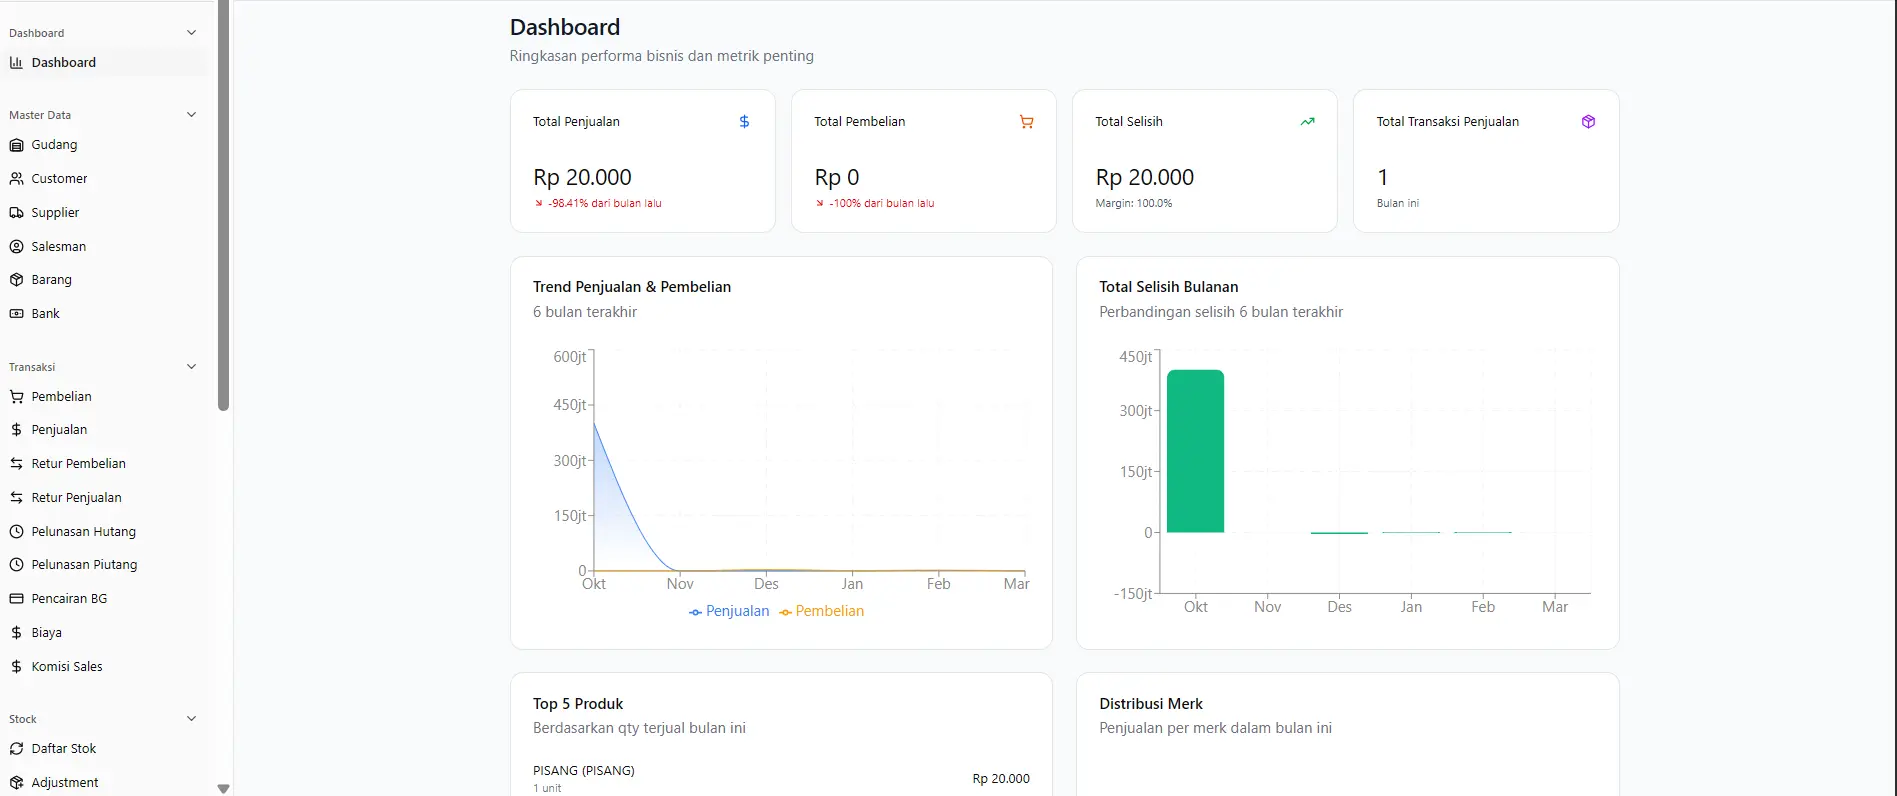Click the Pelunasan Hutang clock icon

tap(16, 532)
